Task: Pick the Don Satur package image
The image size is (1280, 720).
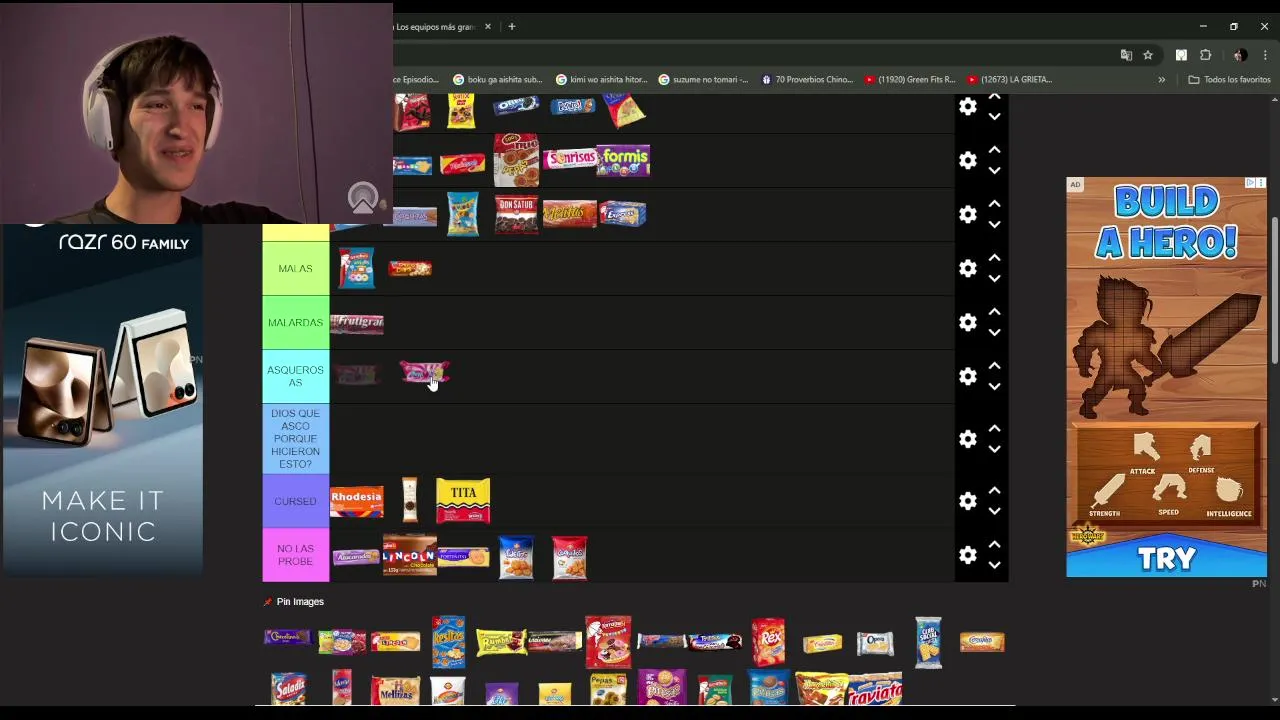Action: 516,214
